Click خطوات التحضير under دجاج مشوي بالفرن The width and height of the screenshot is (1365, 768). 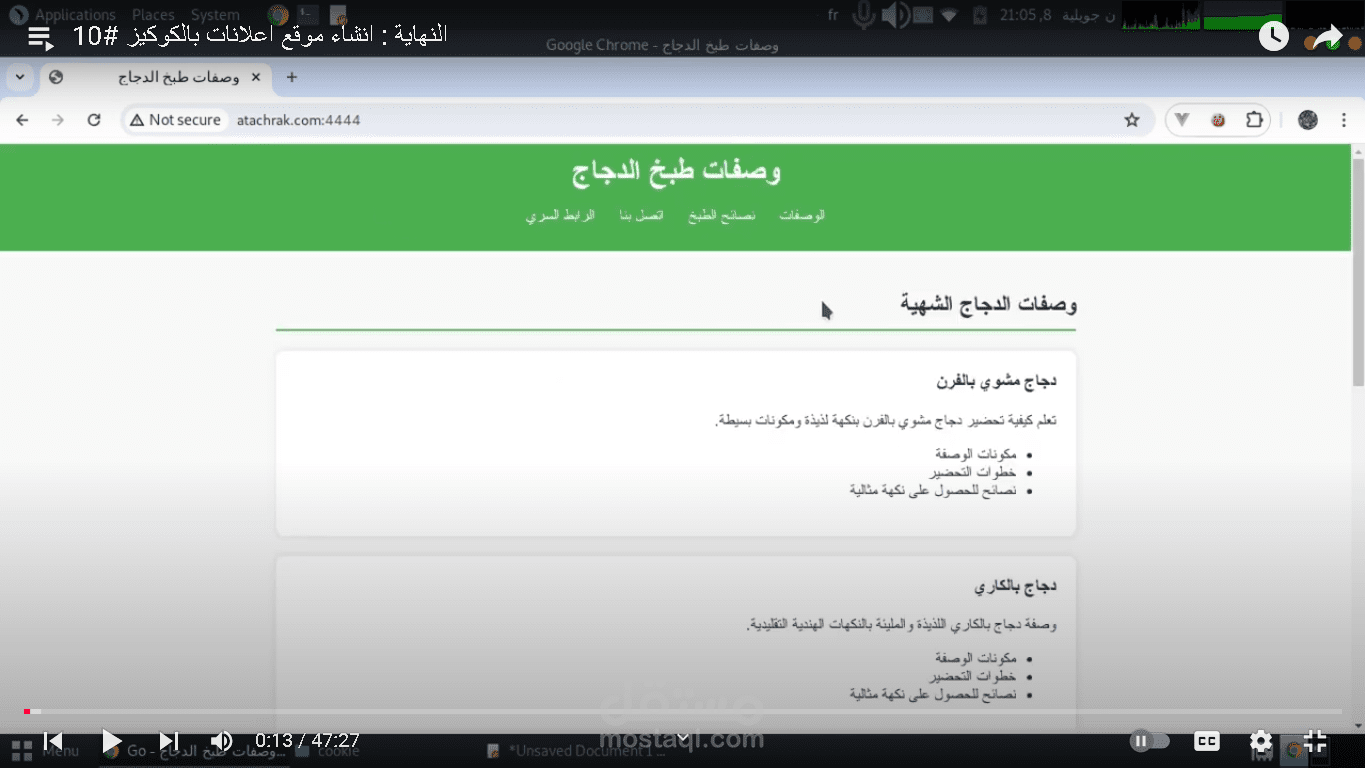coord(972,472)
